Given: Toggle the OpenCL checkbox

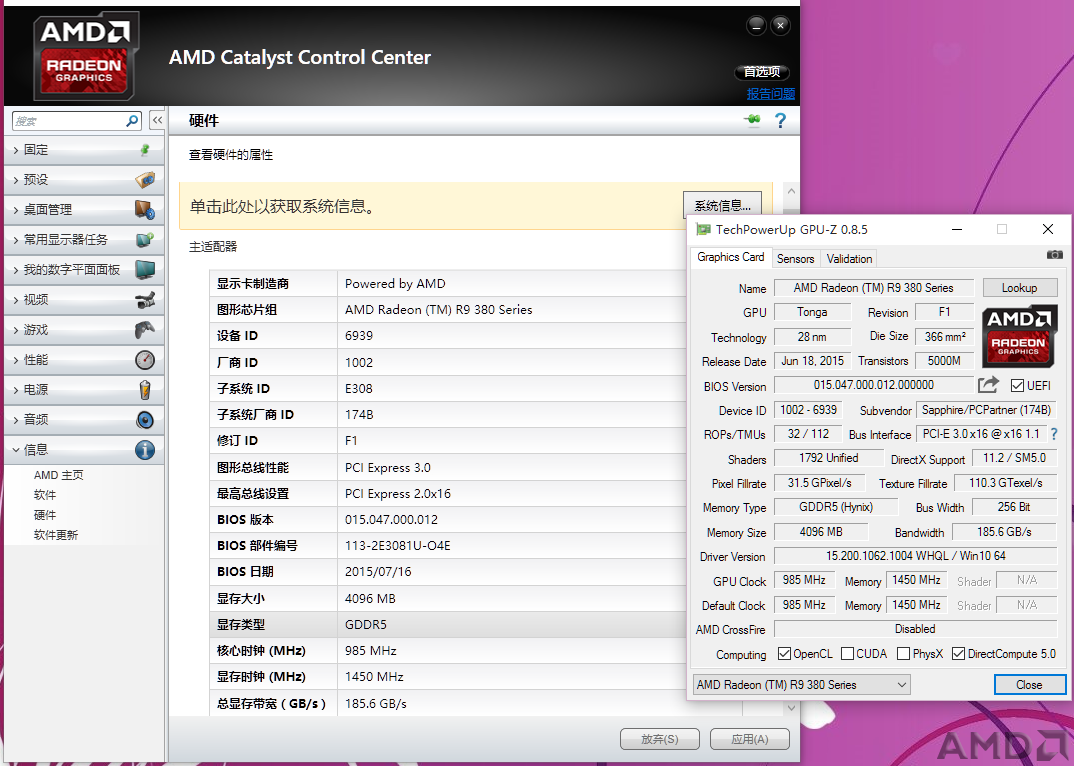Looking at the screenshot, I should coord(784,654).
